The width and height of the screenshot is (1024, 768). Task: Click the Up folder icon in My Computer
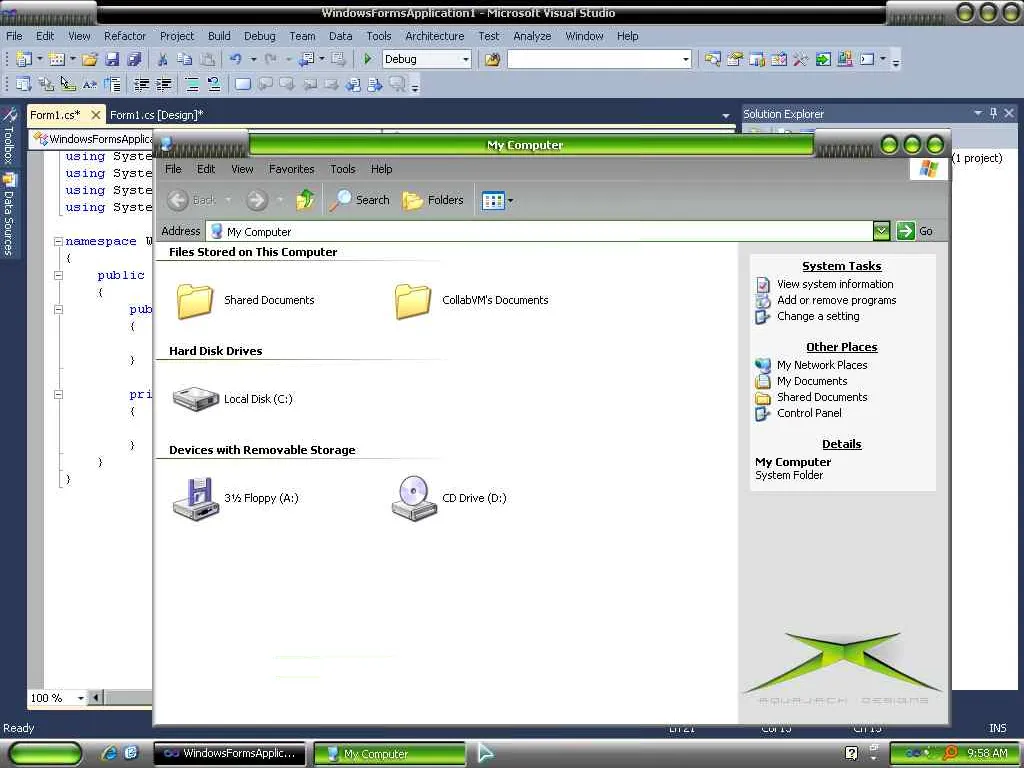(x=305, y=200)
